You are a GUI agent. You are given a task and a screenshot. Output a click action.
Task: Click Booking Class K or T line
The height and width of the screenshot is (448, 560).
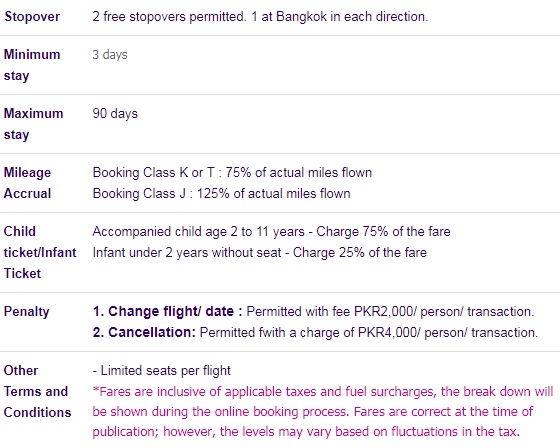click(232, 173)
